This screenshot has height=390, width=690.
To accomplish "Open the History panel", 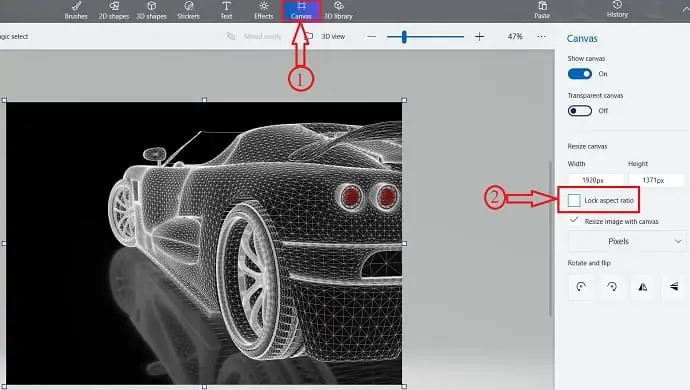I will 617,10.
